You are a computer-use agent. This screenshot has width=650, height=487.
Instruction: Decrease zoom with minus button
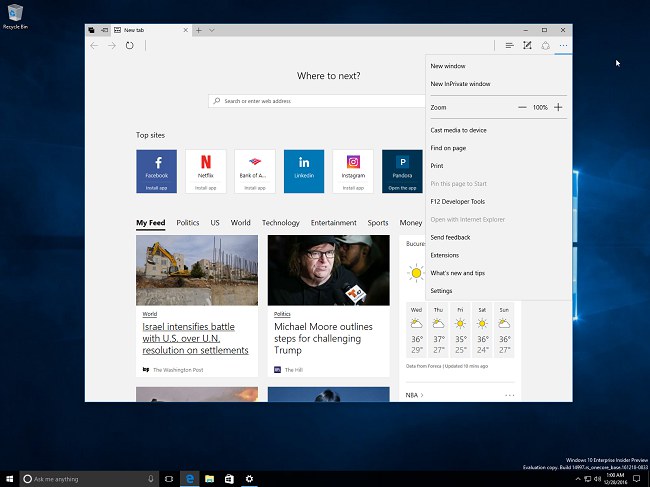point(522,107)
